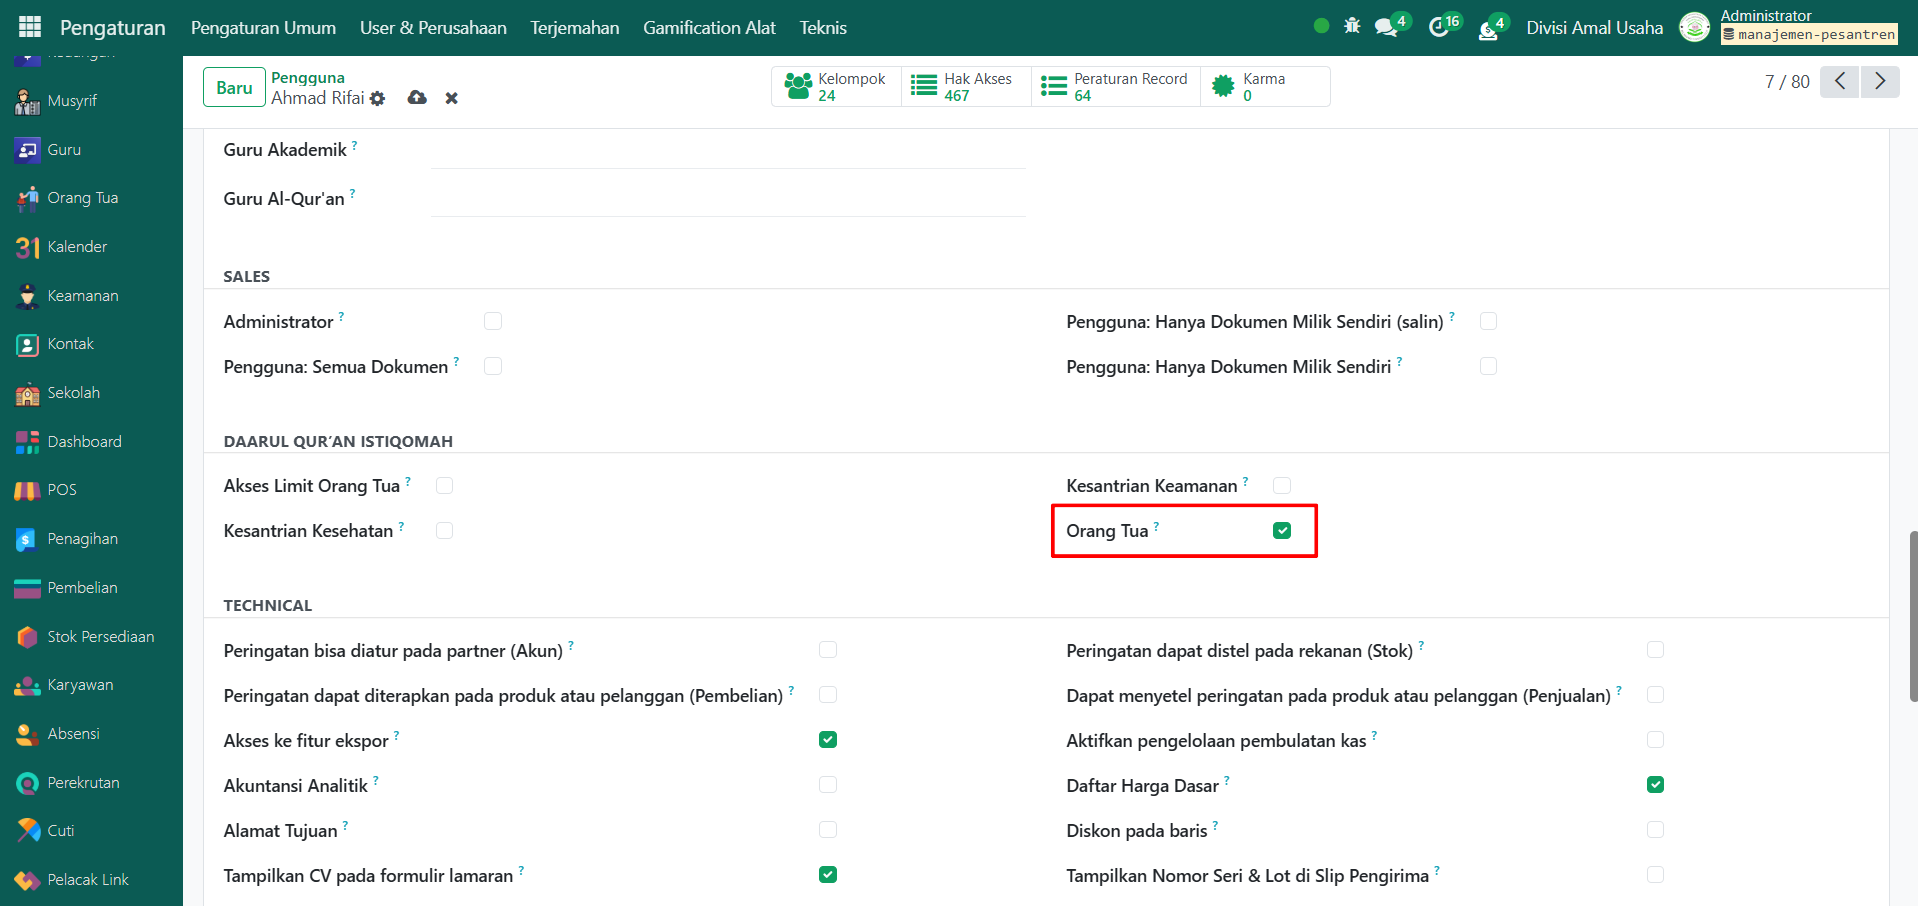
Task: Uncheck the Orang Tua checkbox
Action: (1282, 531)
